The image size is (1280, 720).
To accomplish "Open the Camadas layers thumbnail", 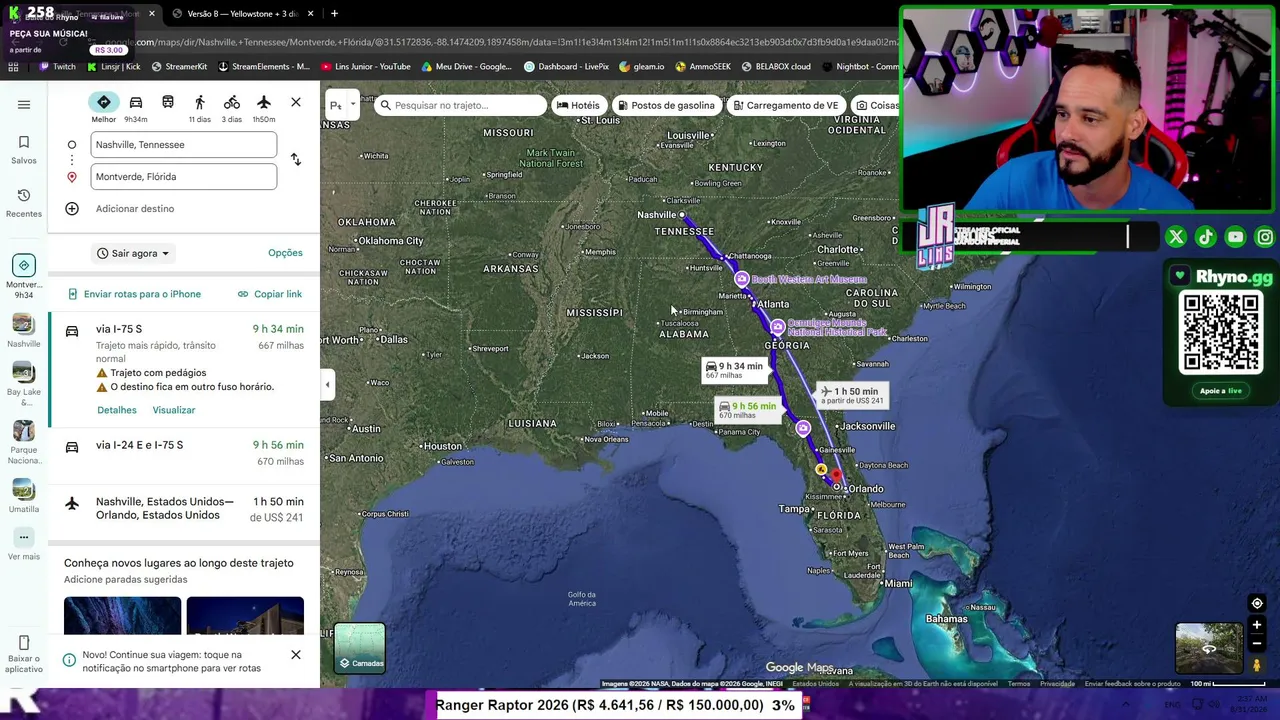I will (360, 648).
